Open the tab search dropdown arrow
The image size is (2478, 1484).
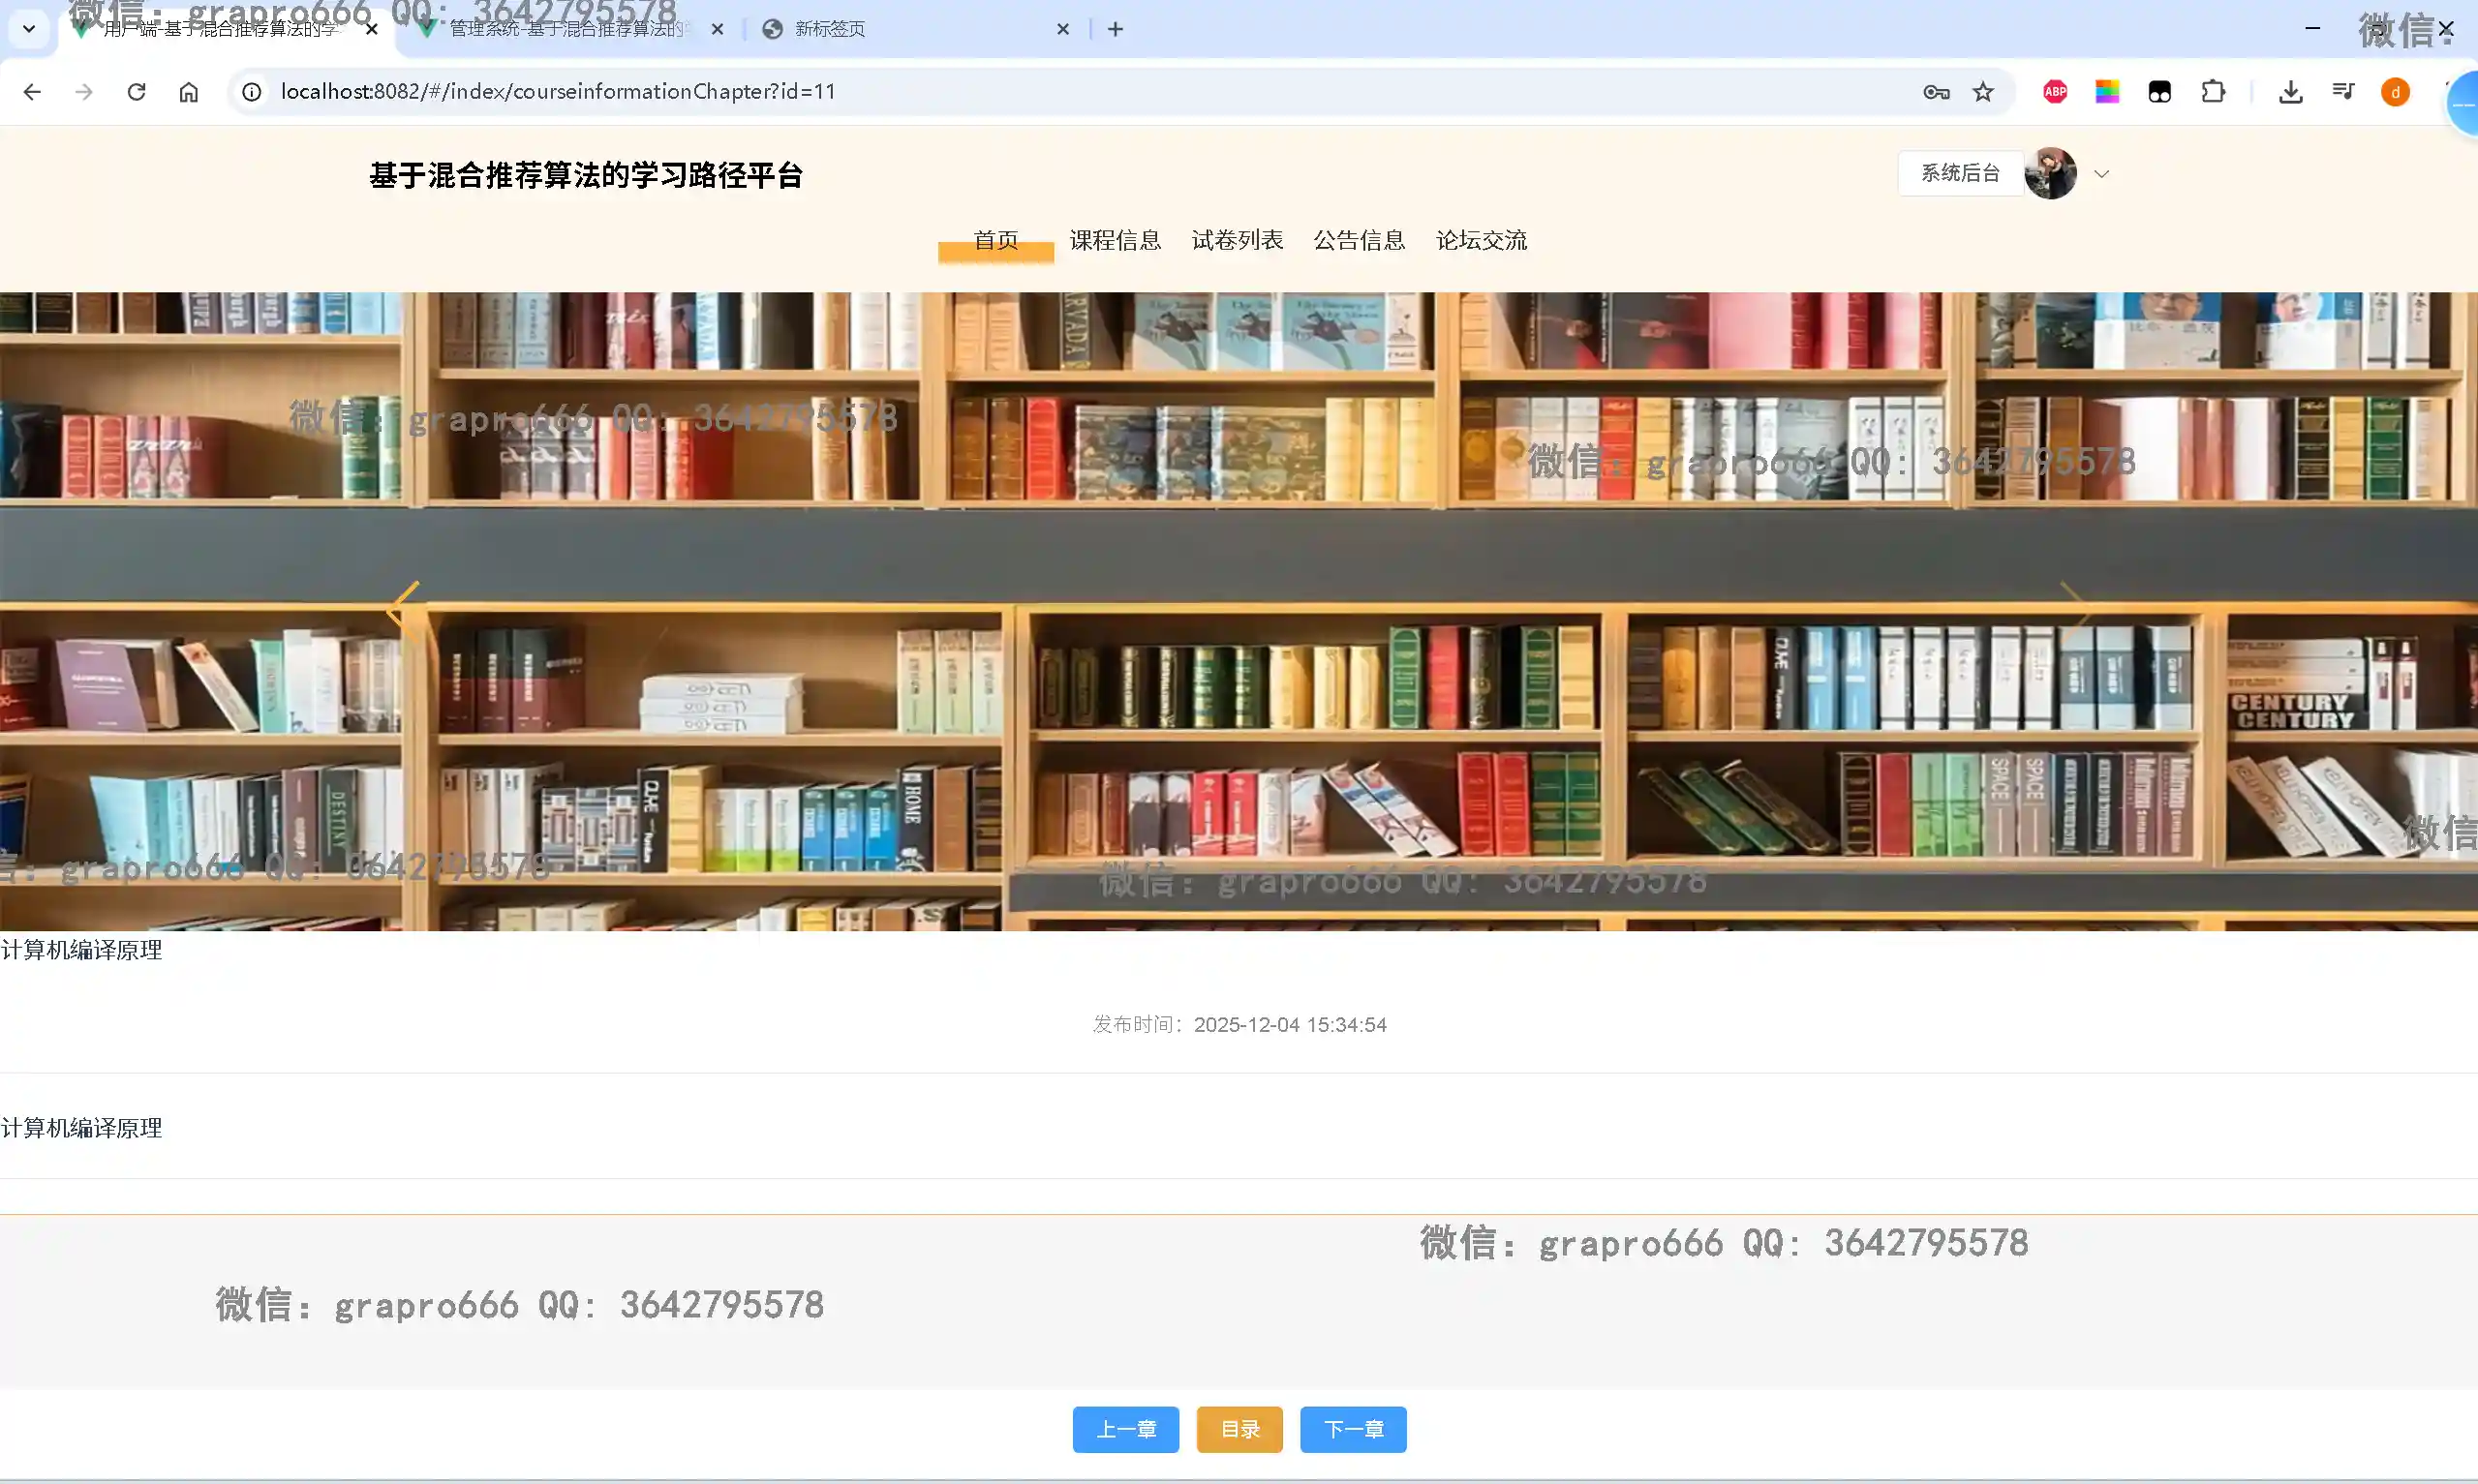(x=29, y=29)
